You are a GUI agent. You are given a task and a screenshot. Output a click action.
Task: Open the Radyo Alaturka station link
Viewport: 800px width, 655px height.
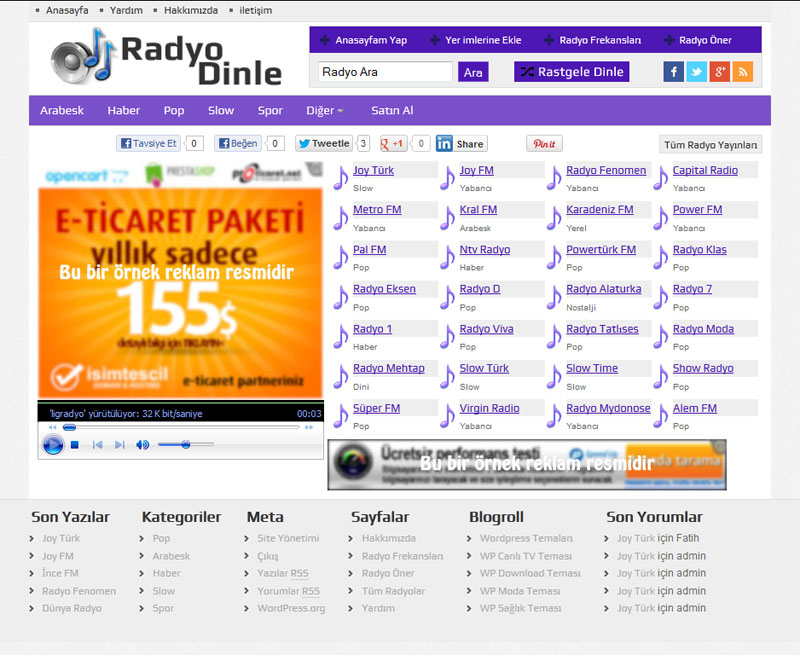(604, 289)
